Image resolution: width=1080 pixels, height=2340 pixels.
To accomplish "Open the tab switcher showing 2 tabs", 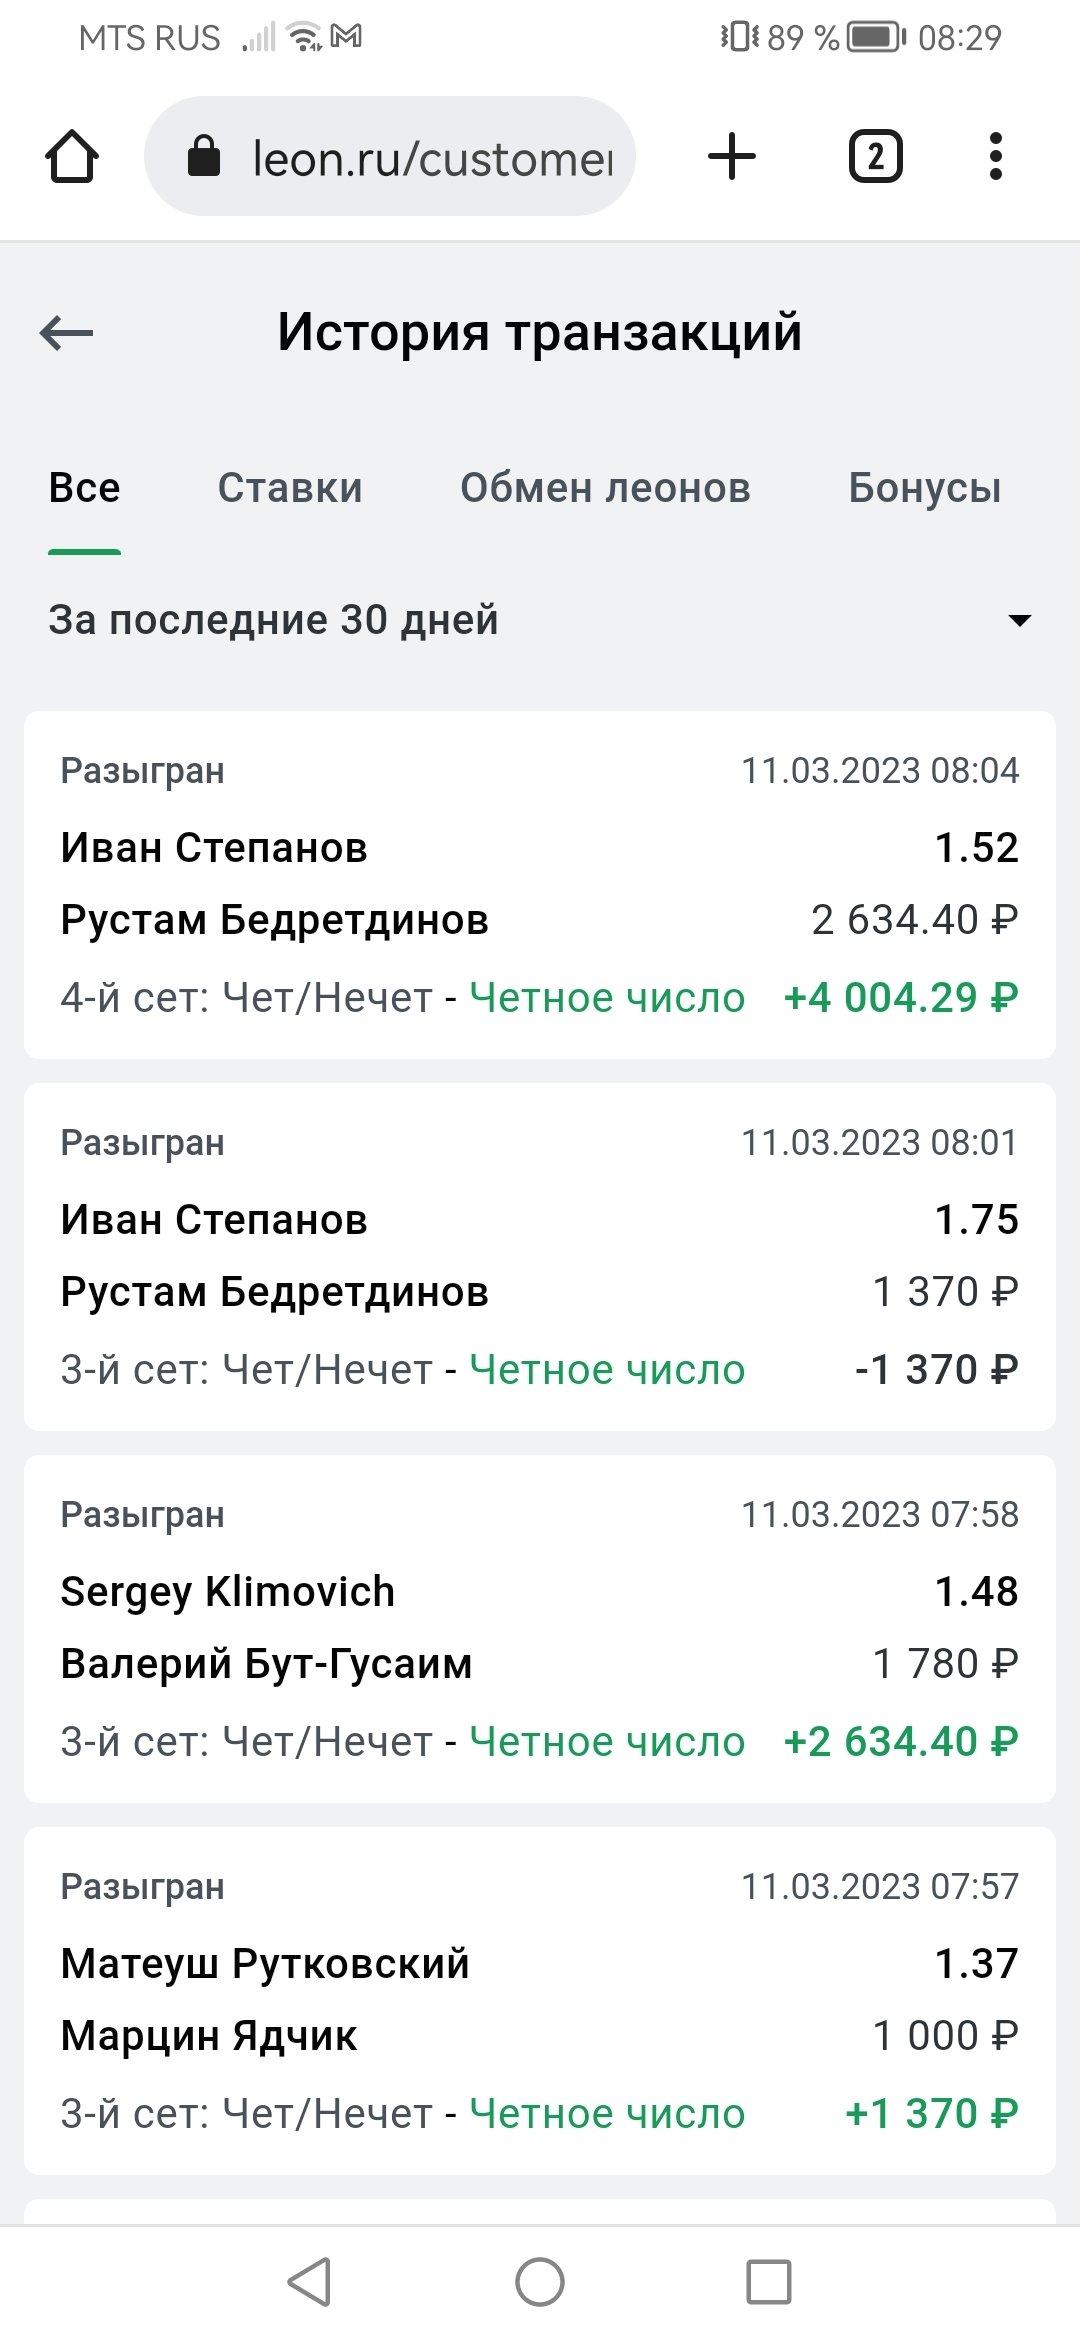I will [875, 157].
